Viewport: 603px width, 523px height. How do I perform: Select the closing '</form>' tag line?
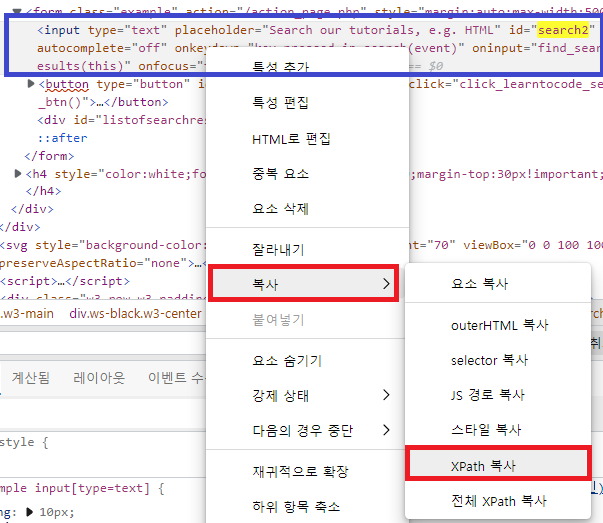[49, 156]
